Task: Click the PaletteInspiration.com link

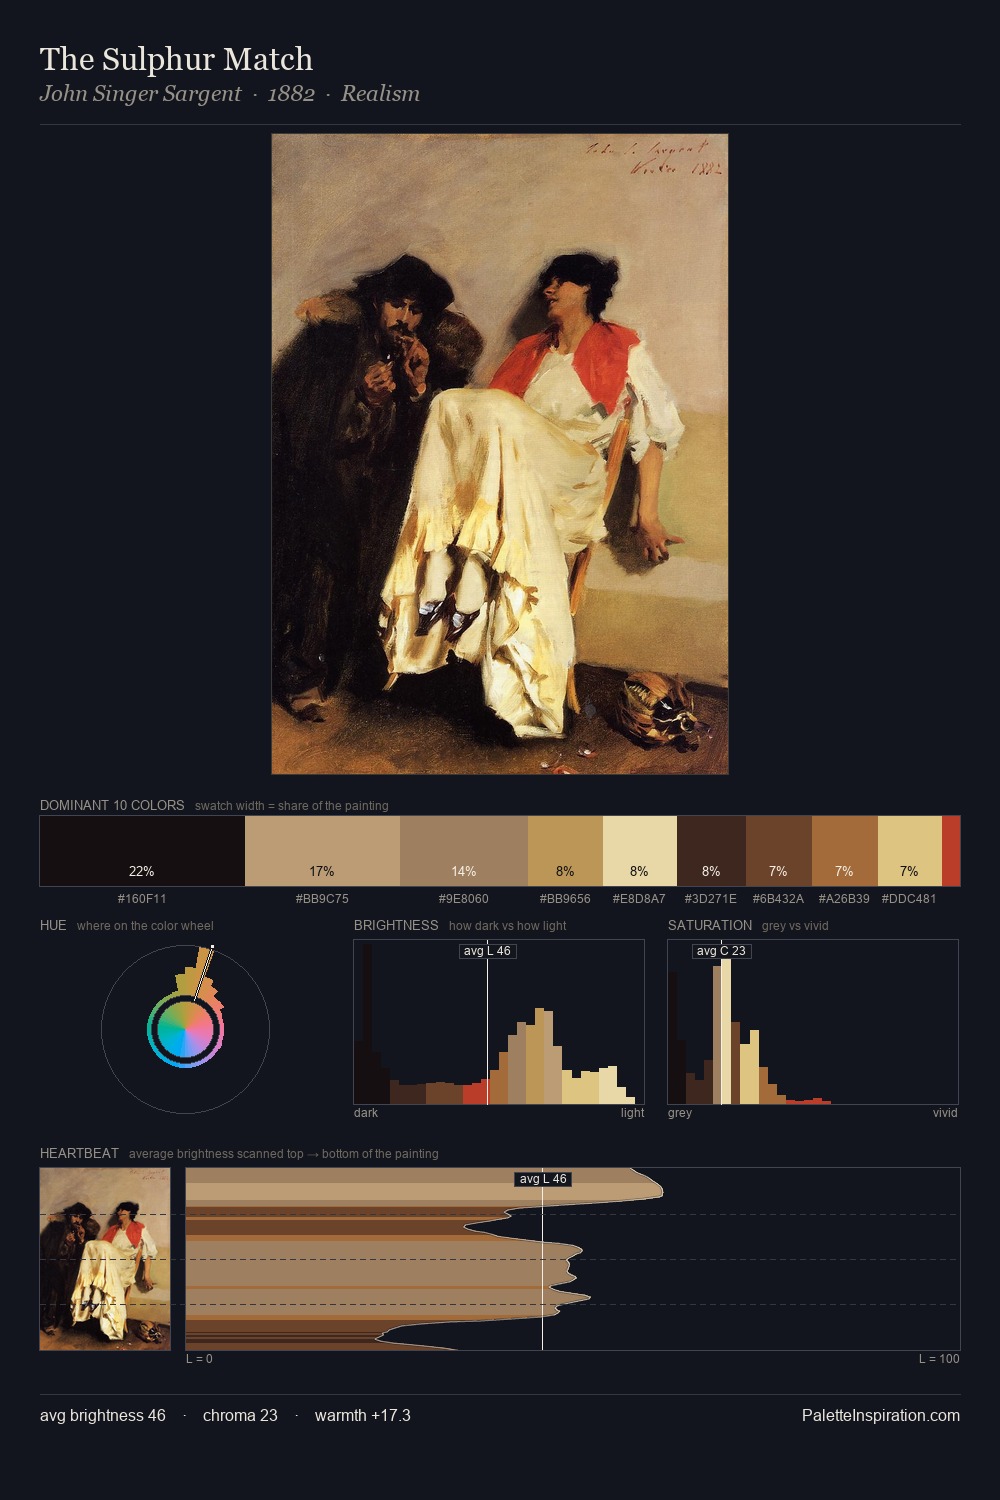Action: point(881,1415)
